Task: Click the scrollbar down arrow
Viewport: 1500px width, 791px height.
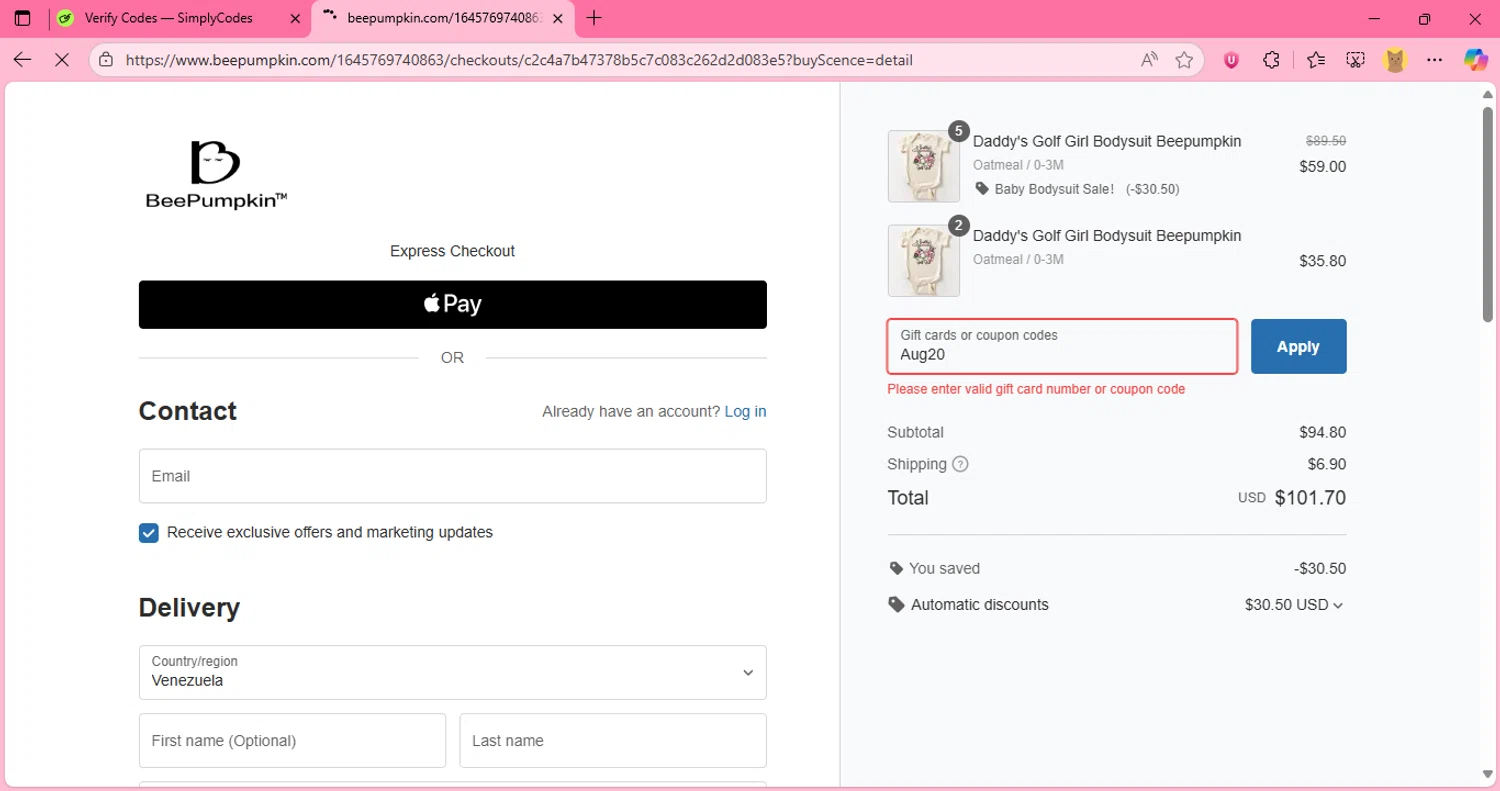Action: coord(1488,774)
